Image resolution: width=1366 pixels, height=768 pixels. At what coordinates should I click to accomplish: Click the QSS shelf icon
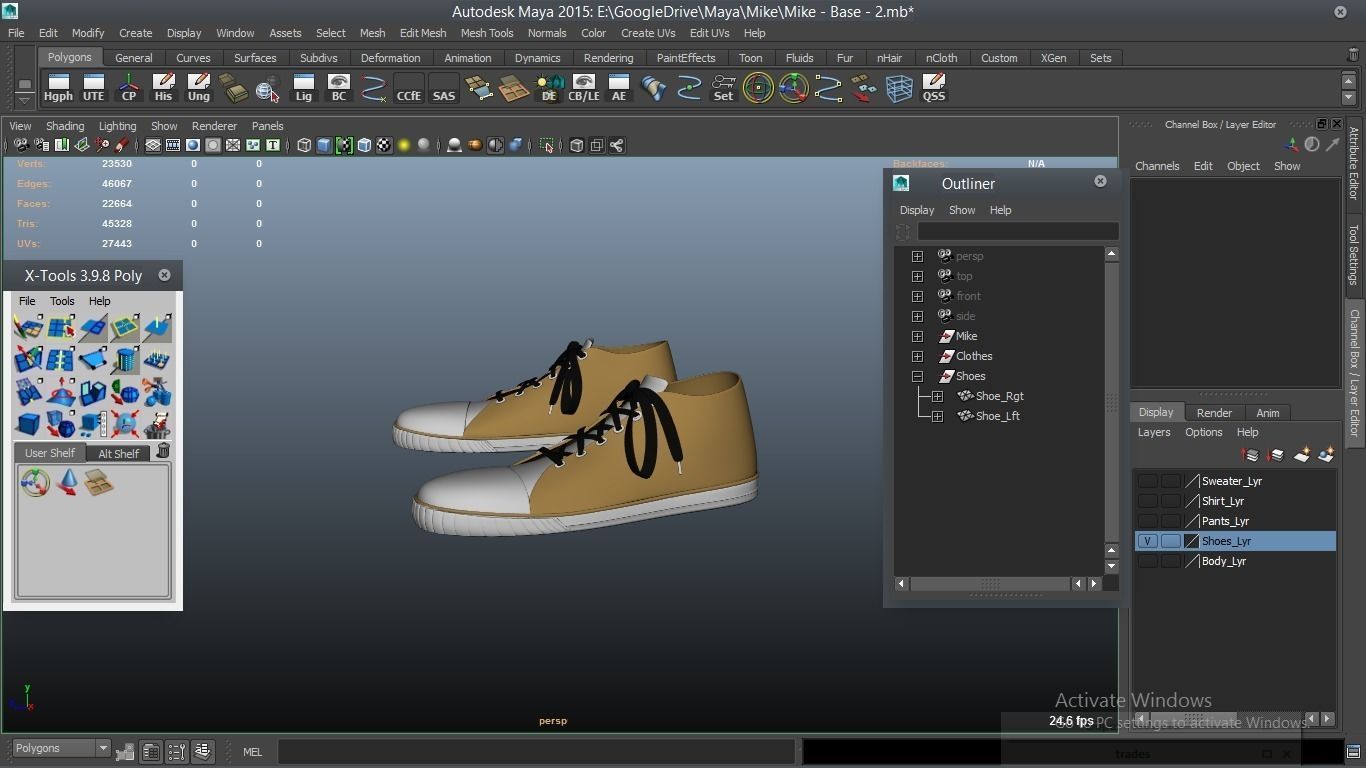tap(933, 88)
